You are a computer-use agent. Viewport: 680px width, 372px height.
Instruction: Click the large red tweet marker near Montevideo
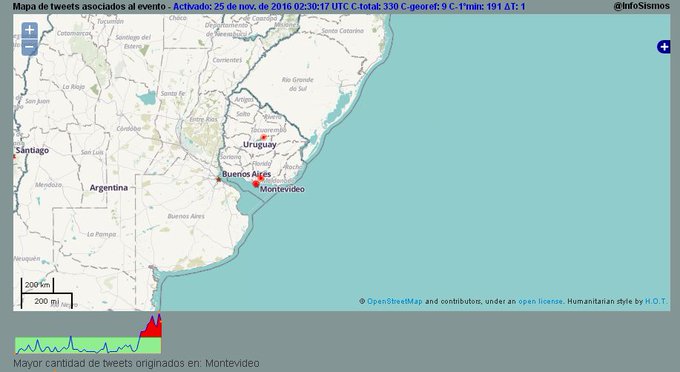pyautogui.click(x=256, y=184)
